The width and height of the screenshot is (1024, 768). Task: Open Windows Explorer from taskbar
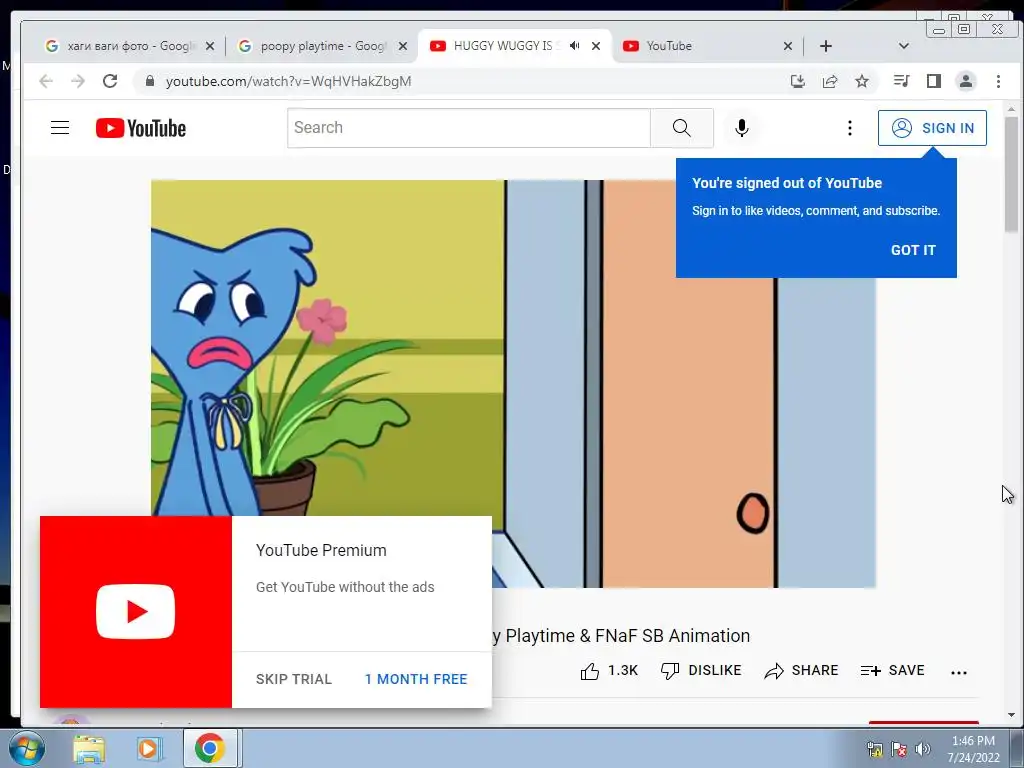point(89,749)
